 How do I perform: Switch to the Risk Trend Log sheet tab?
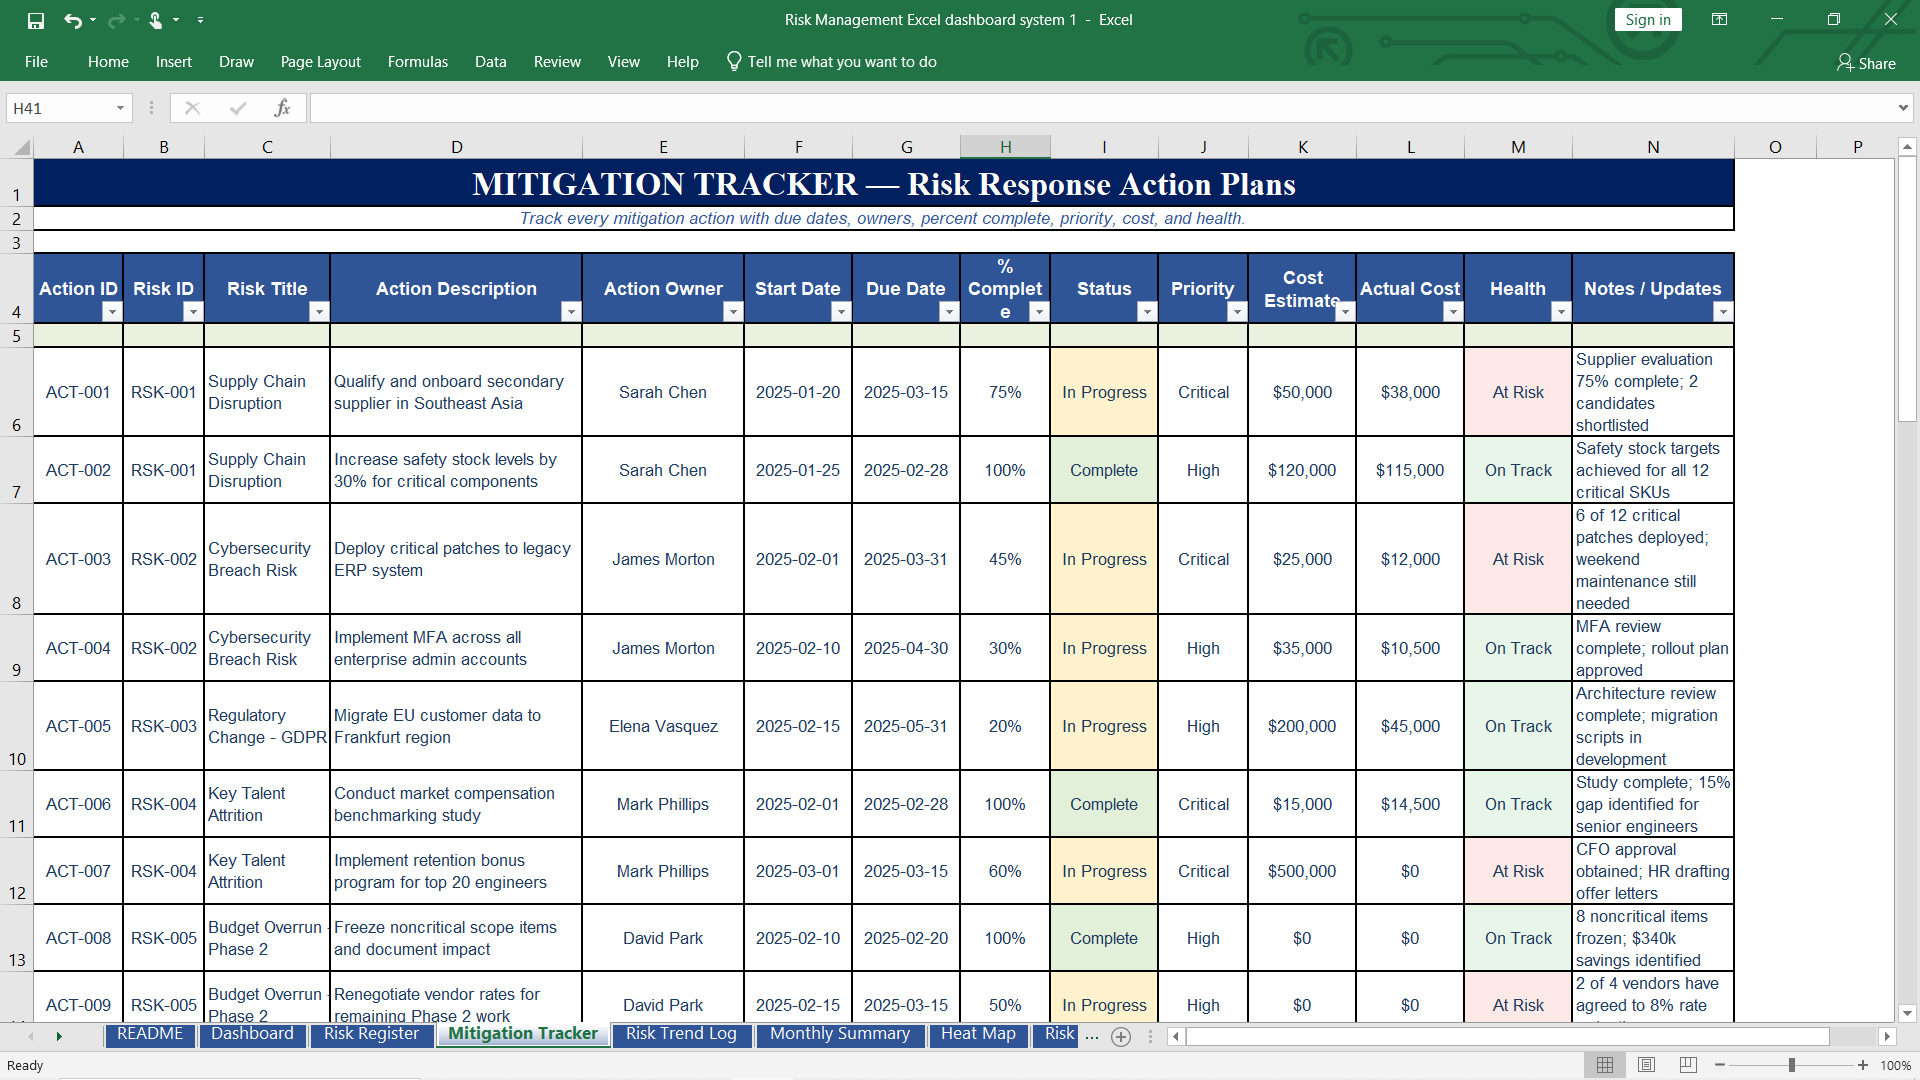[681, 1034]
